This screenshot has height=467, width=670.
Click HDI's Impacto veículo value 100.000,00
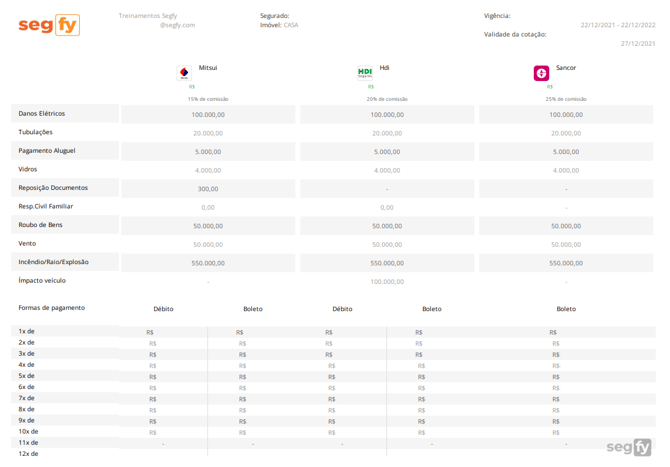tap(387, 282)
